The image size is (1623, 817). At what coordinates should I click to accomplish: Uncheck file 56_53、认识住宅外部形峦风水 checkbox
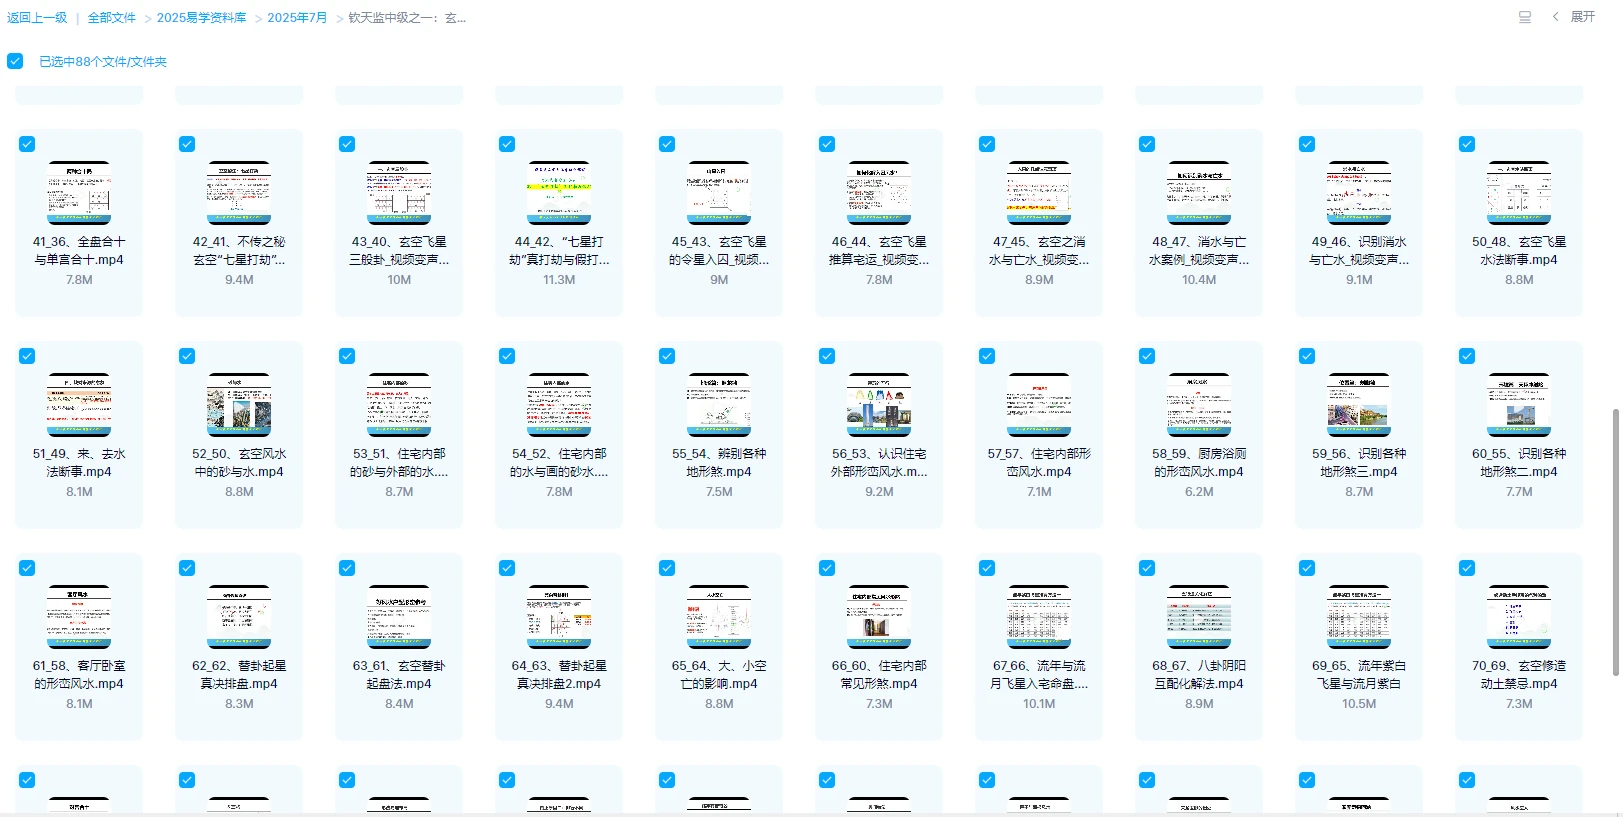tap(827, 356)
